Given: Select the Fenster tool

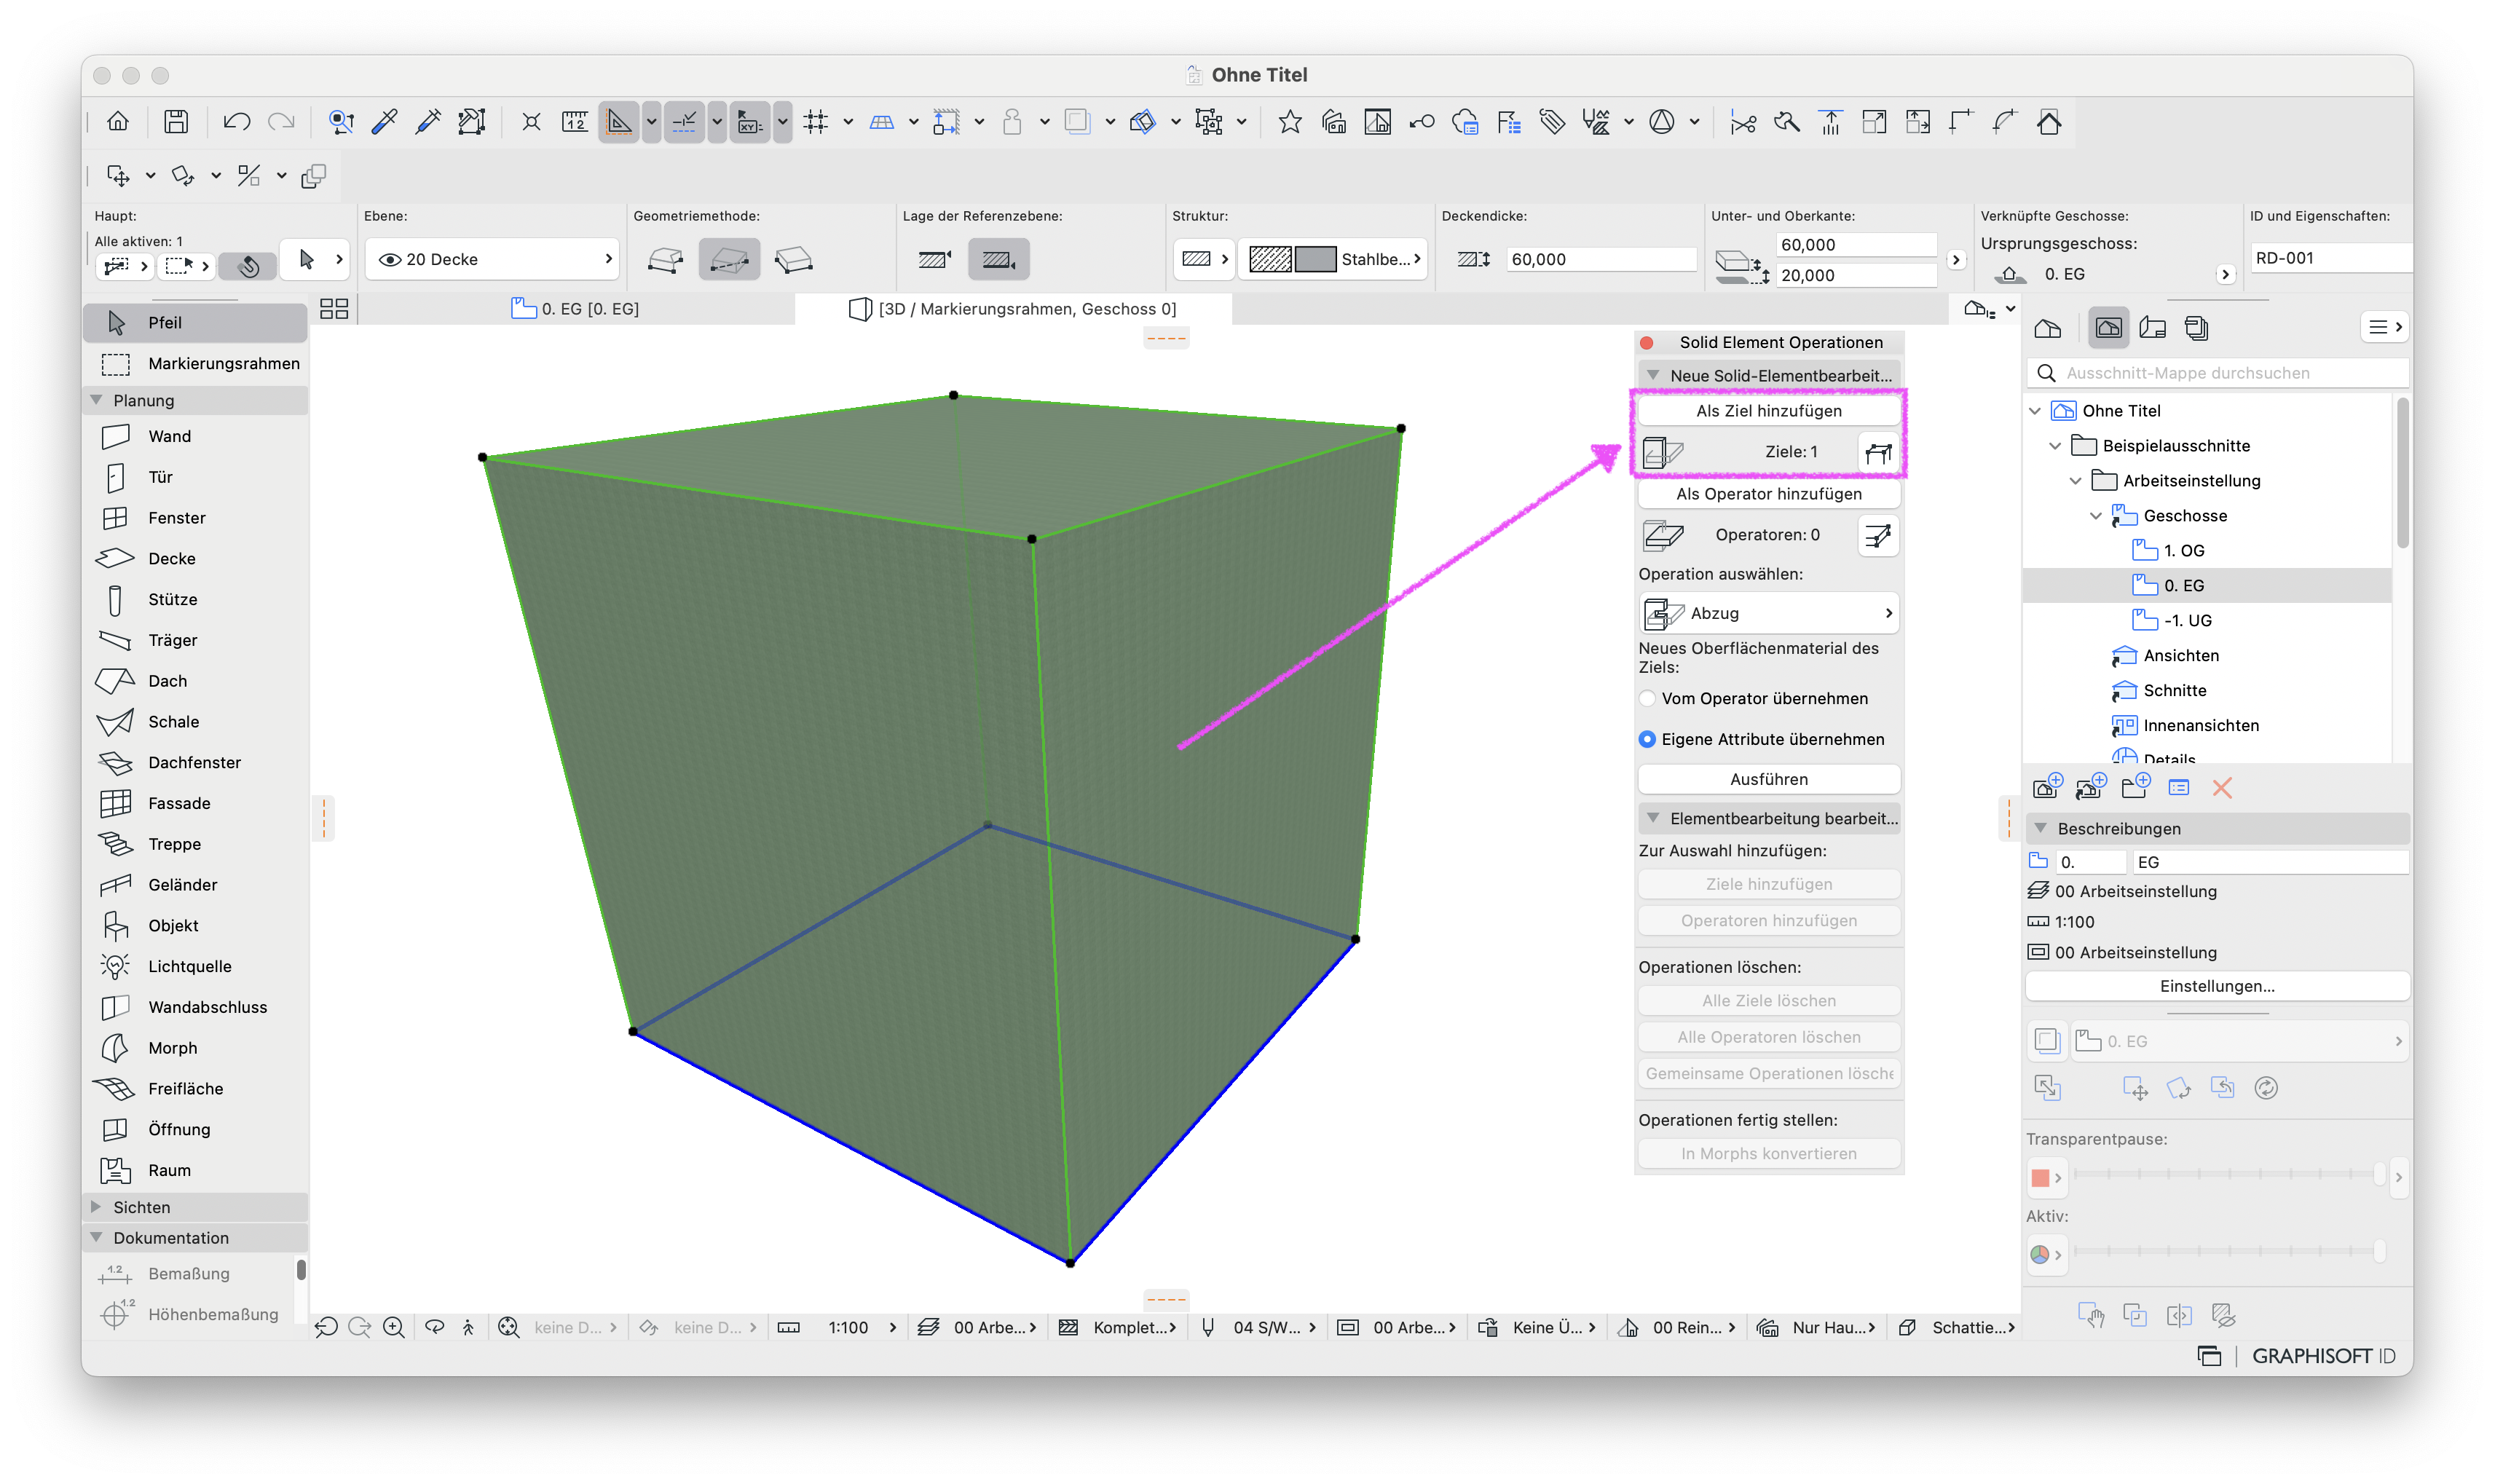Looking at the screenshot, I should pos(195,518).
